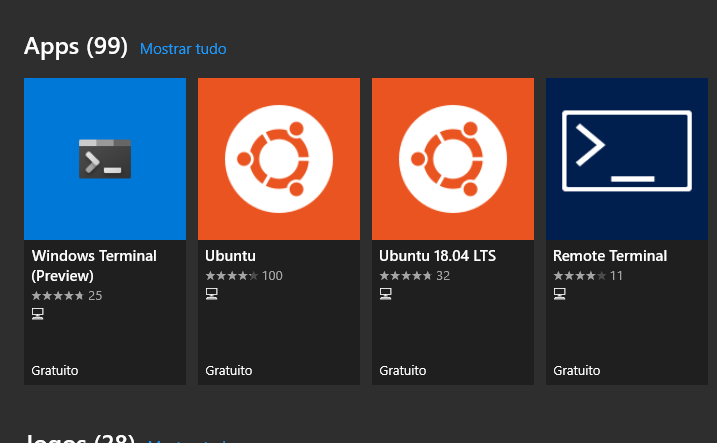Screen dimensions: 717x443
Task: Click the PC device icon under Windows Terminal
Action: coord(38,314)
